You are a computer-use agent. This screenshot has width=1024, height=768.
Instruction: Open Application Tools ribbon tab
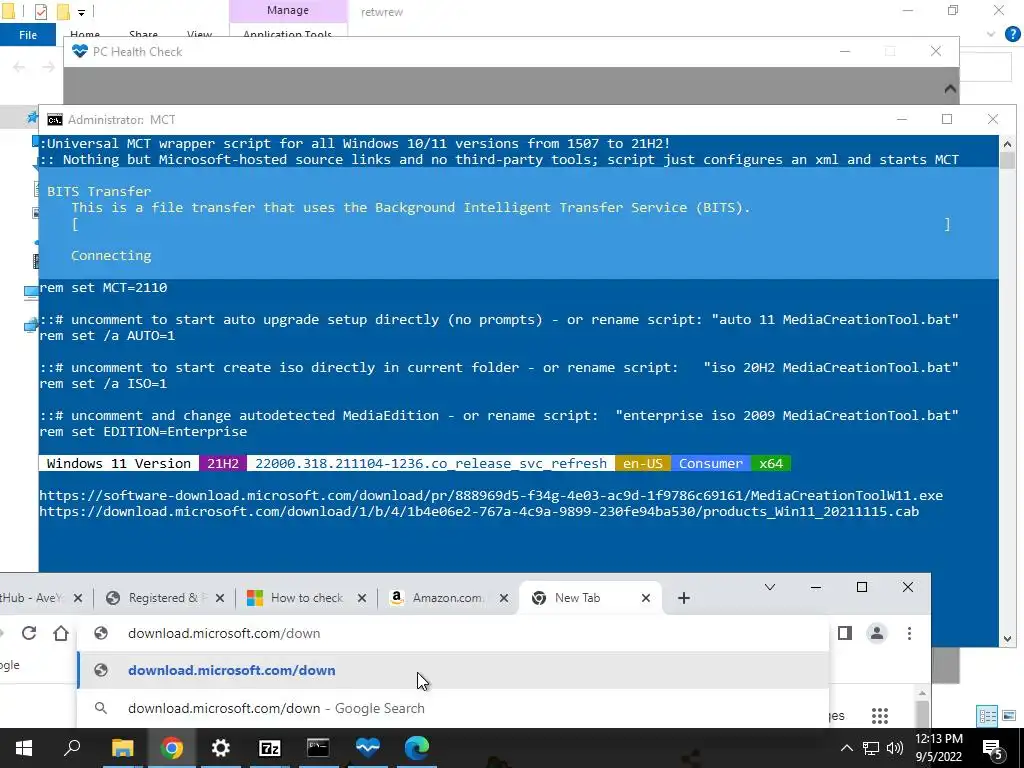[x=287, y=35]
